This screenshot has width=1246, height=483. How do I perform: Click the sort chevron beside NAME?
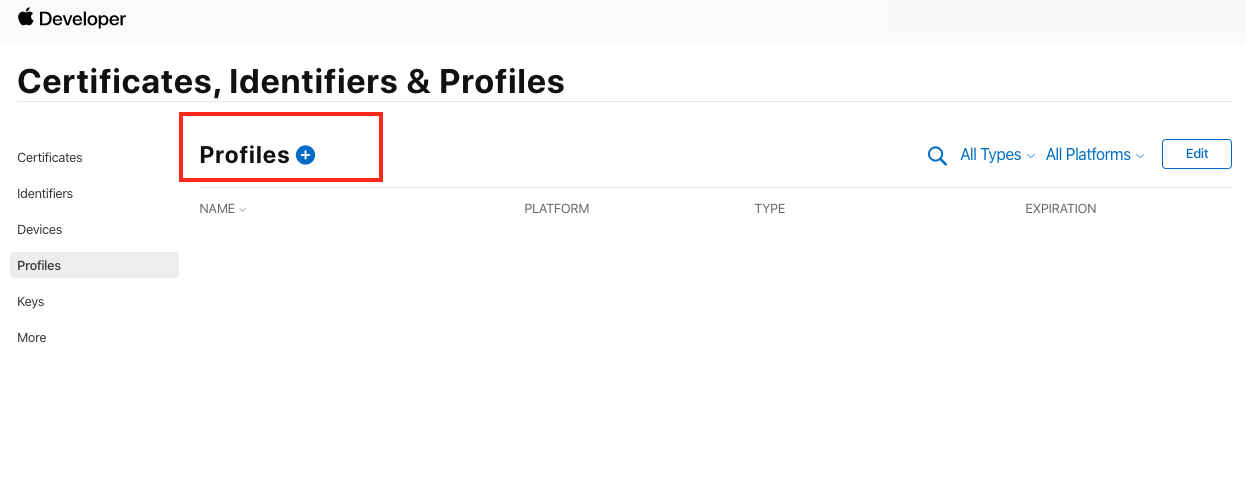[x=243, y=210]
